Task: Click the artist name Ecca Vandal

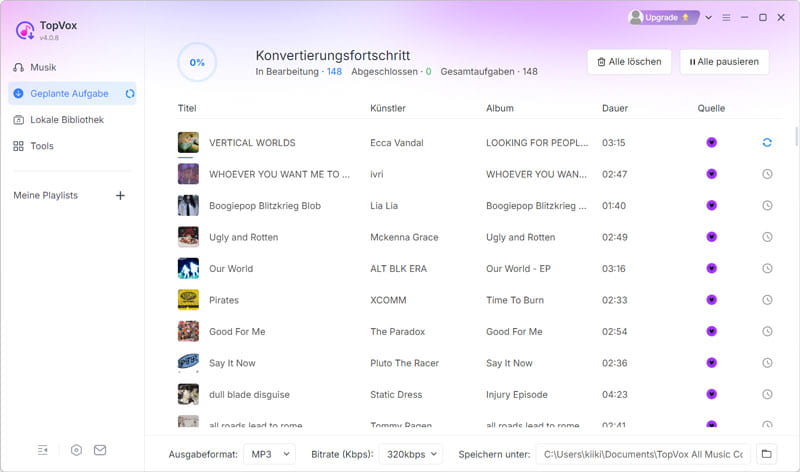Action: 397,143
